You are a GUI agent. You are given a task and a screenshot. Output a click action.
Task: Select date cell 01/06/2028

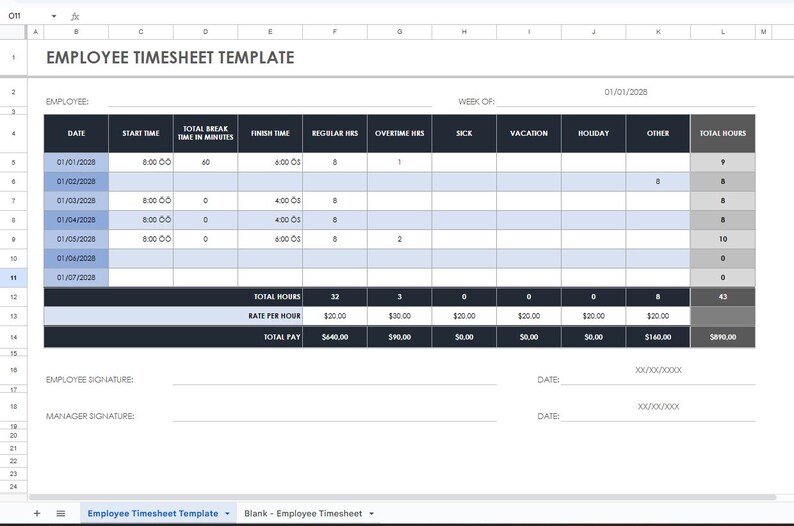tap(76, 258)
